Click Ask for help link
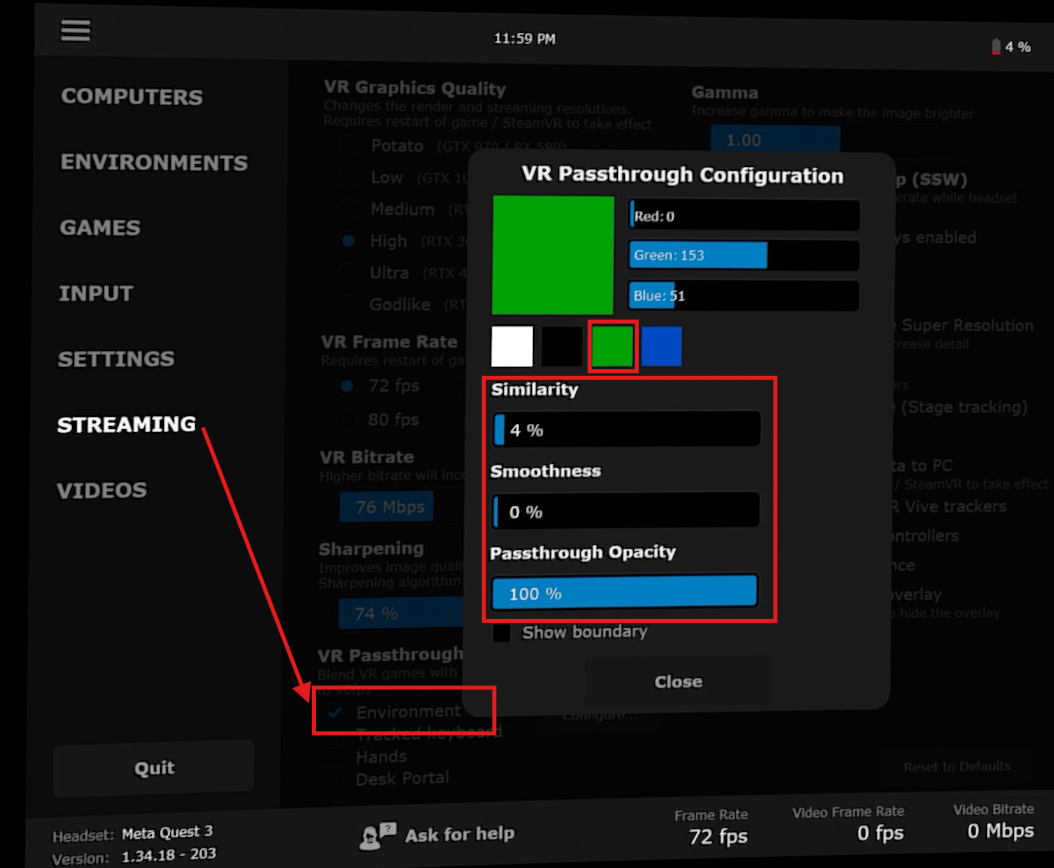This screenshot has width=1054, height=868. click(x=460, y=834)
